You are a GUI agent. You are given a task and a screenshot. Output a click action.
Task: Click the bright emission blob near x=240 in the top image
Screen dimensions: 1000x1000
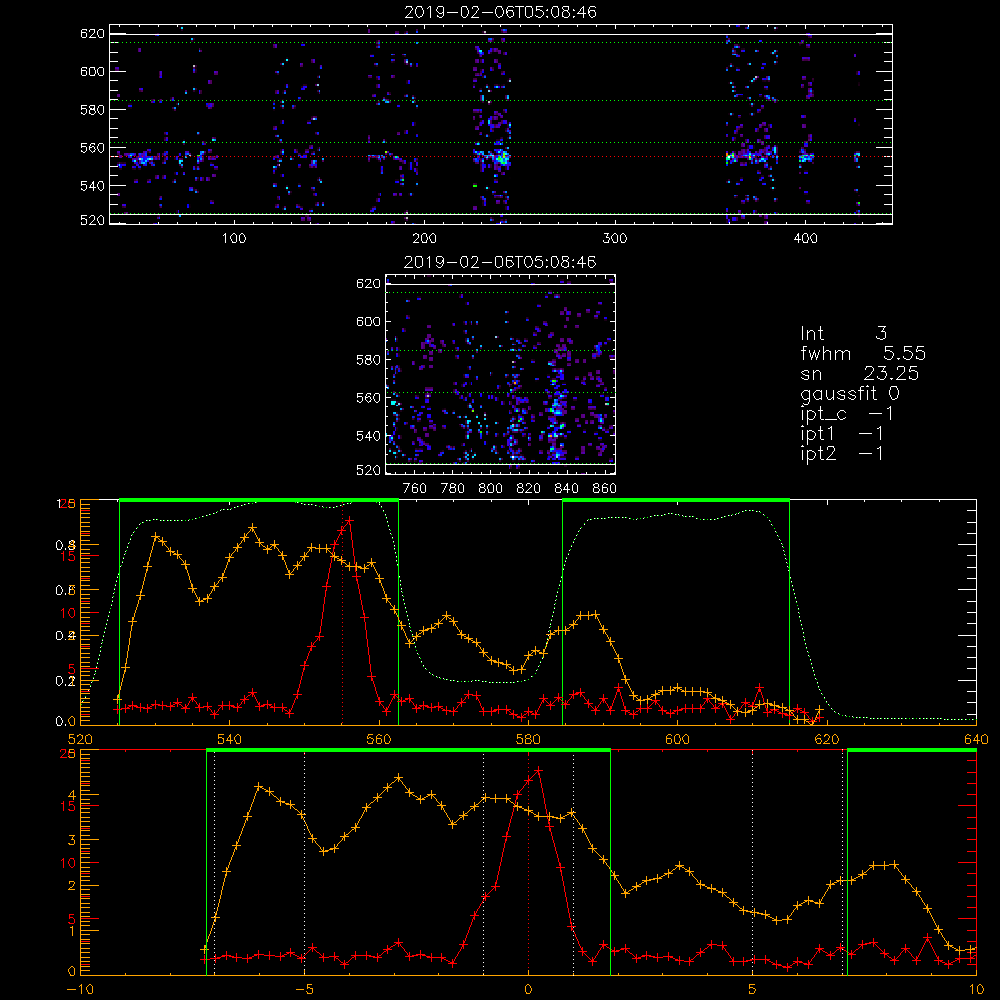coord(503,158)
